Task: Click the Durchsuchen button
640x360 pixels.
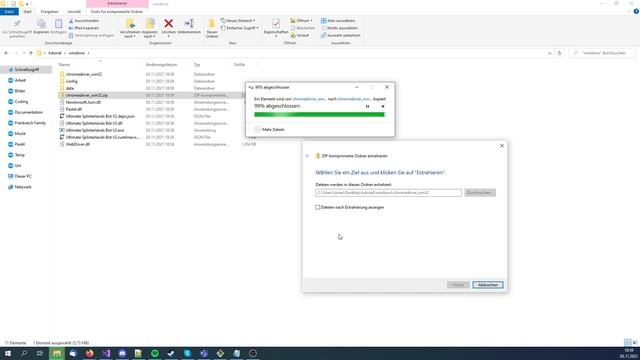Action: click(x=480, y=193)
